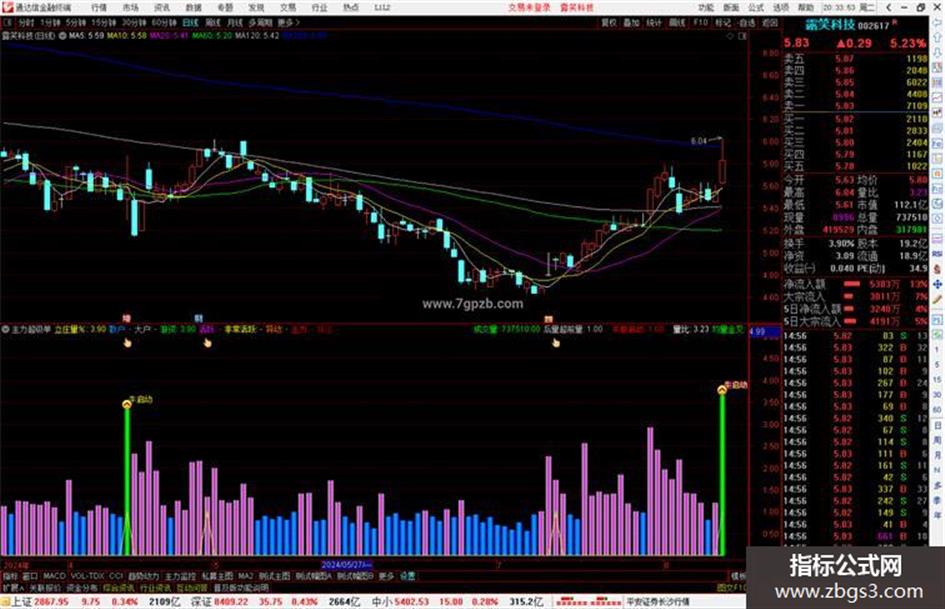The image size is (945, 609).
Task: Select the CCI indicator tab
Action: coord(116,576)
